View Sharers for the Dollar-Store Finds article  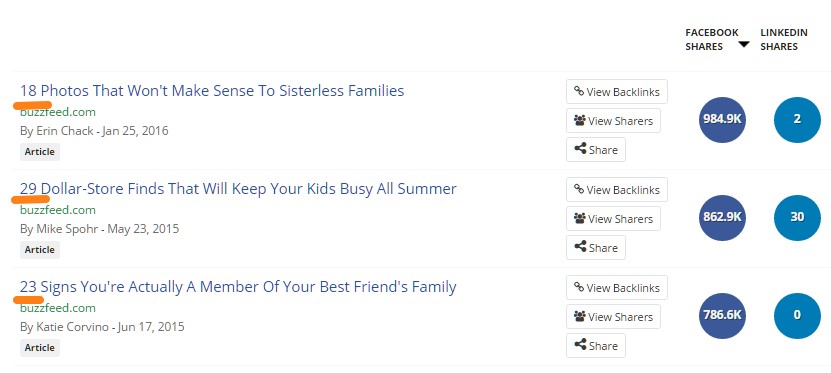click(613, 219)
